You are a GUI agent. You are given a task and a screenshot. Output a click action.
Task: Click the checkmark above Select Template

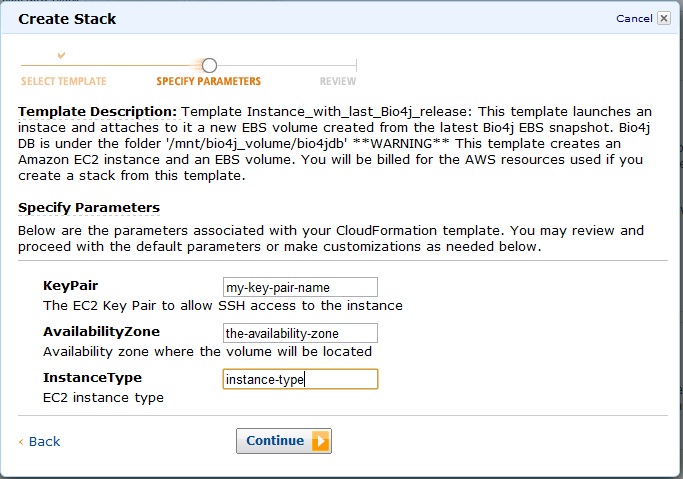pyautogui.click(x=61, y=55)
